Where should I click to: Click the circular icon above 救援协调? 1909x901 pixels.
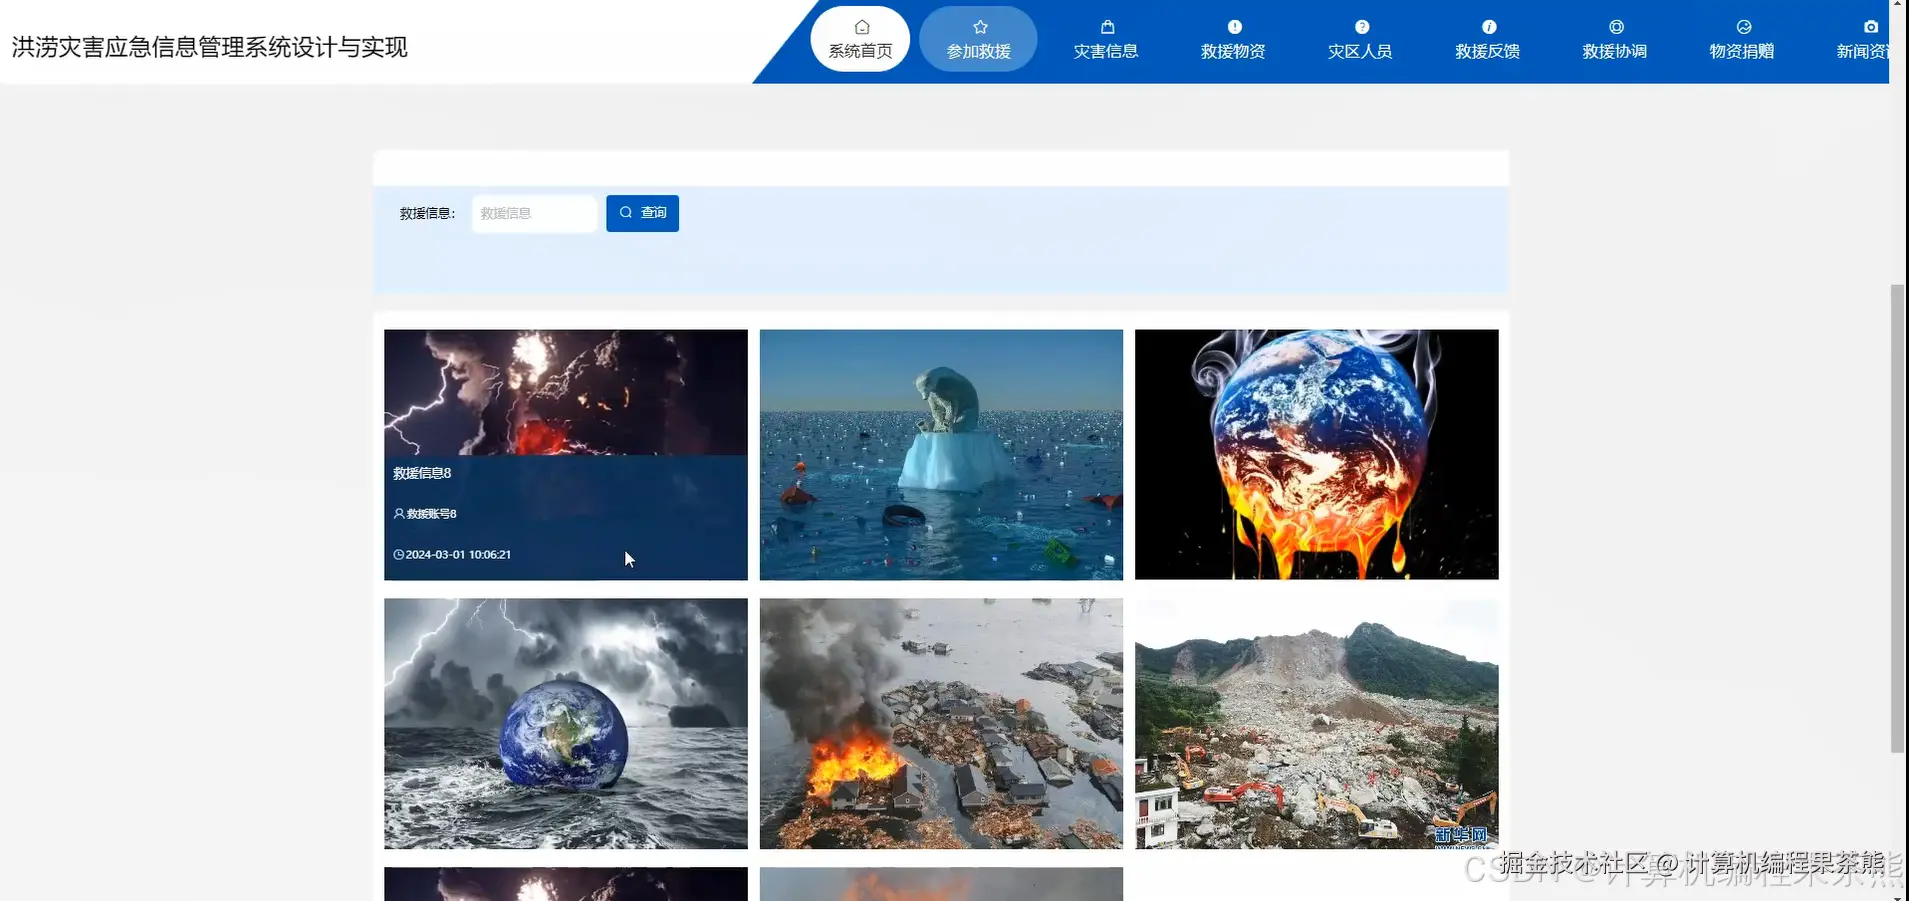click(x=1616, y=27)
